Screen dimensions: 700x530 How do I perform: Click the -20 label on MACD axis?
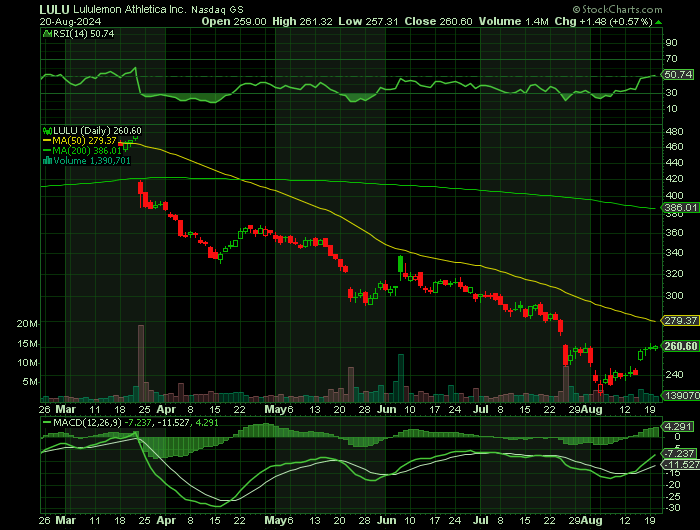coord(674,485)
